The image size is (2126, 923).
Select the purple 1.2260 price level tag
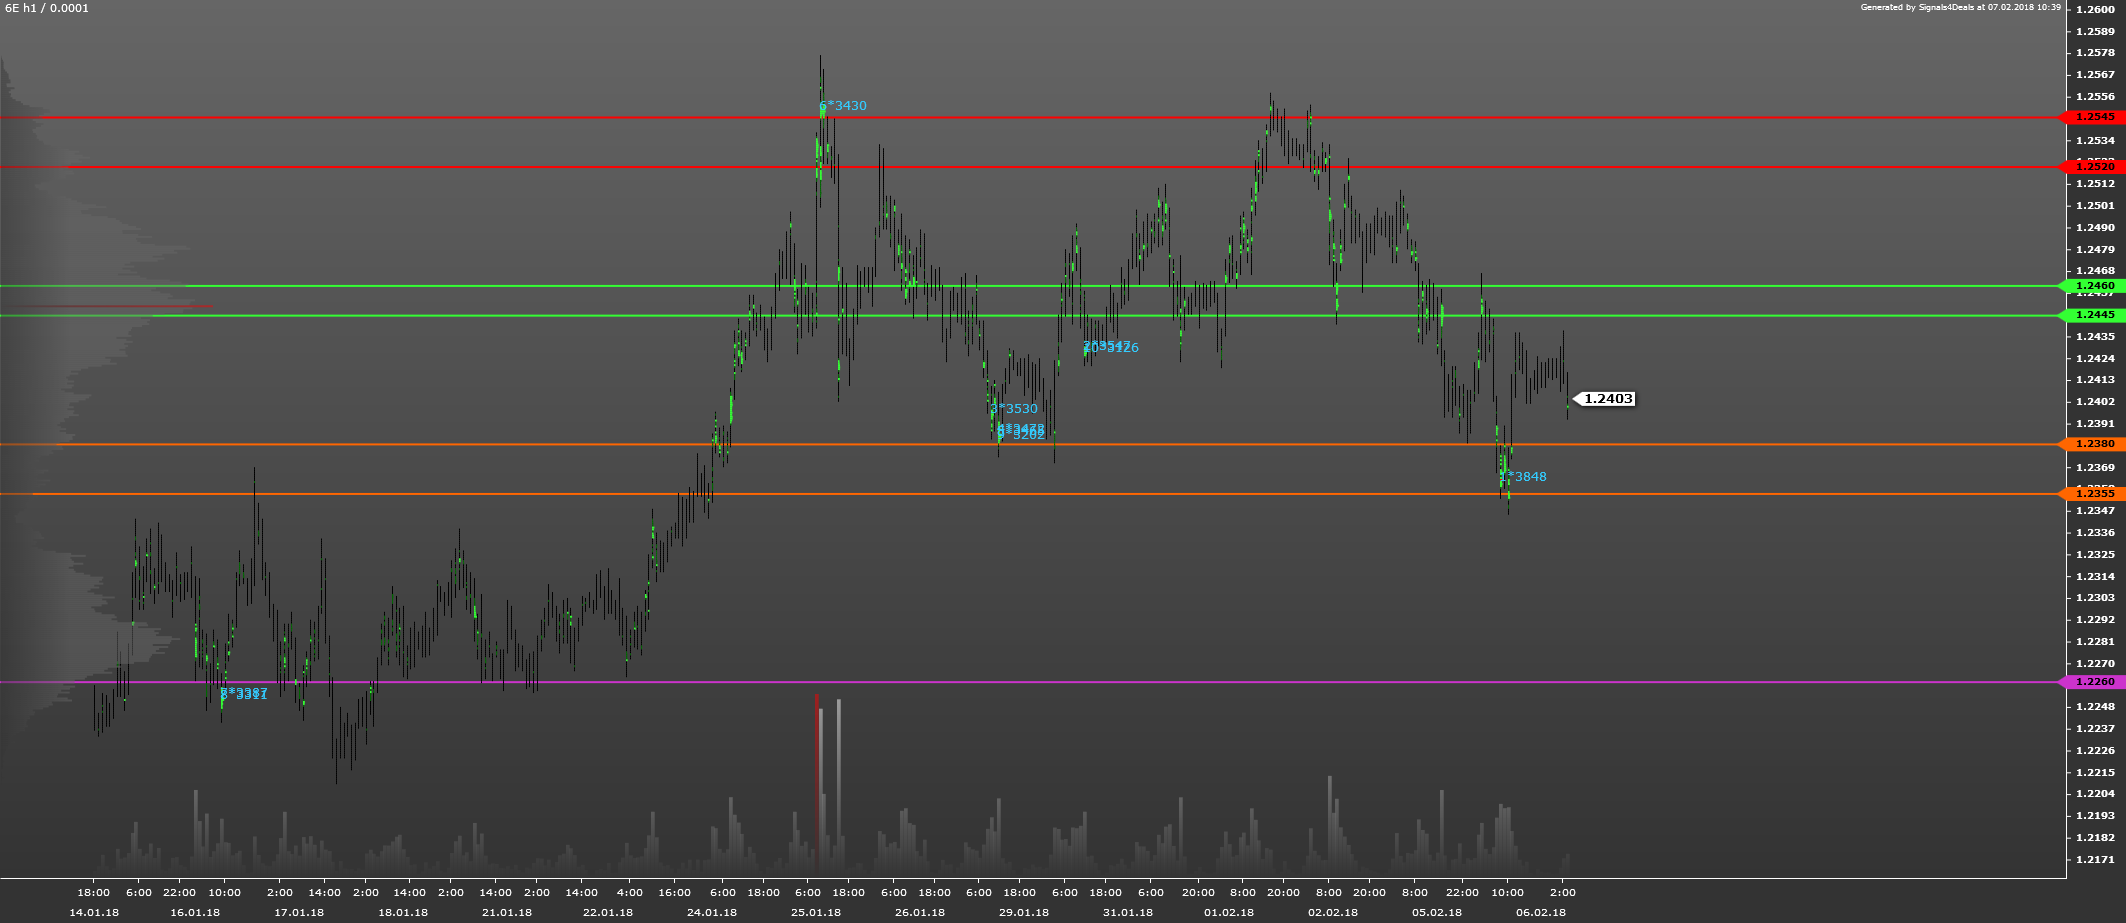(x=2094, y=682)
